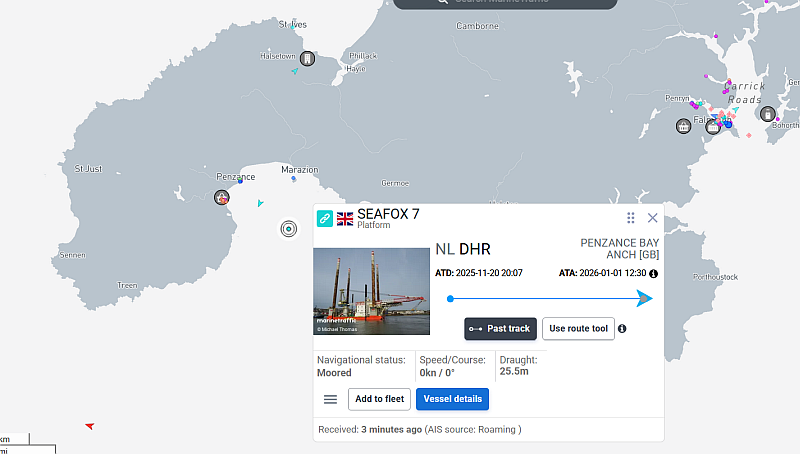This screenshot has height=454, width=800.
Task: Open the hamburger menu in vessel popup
Action: coord(330,399)
